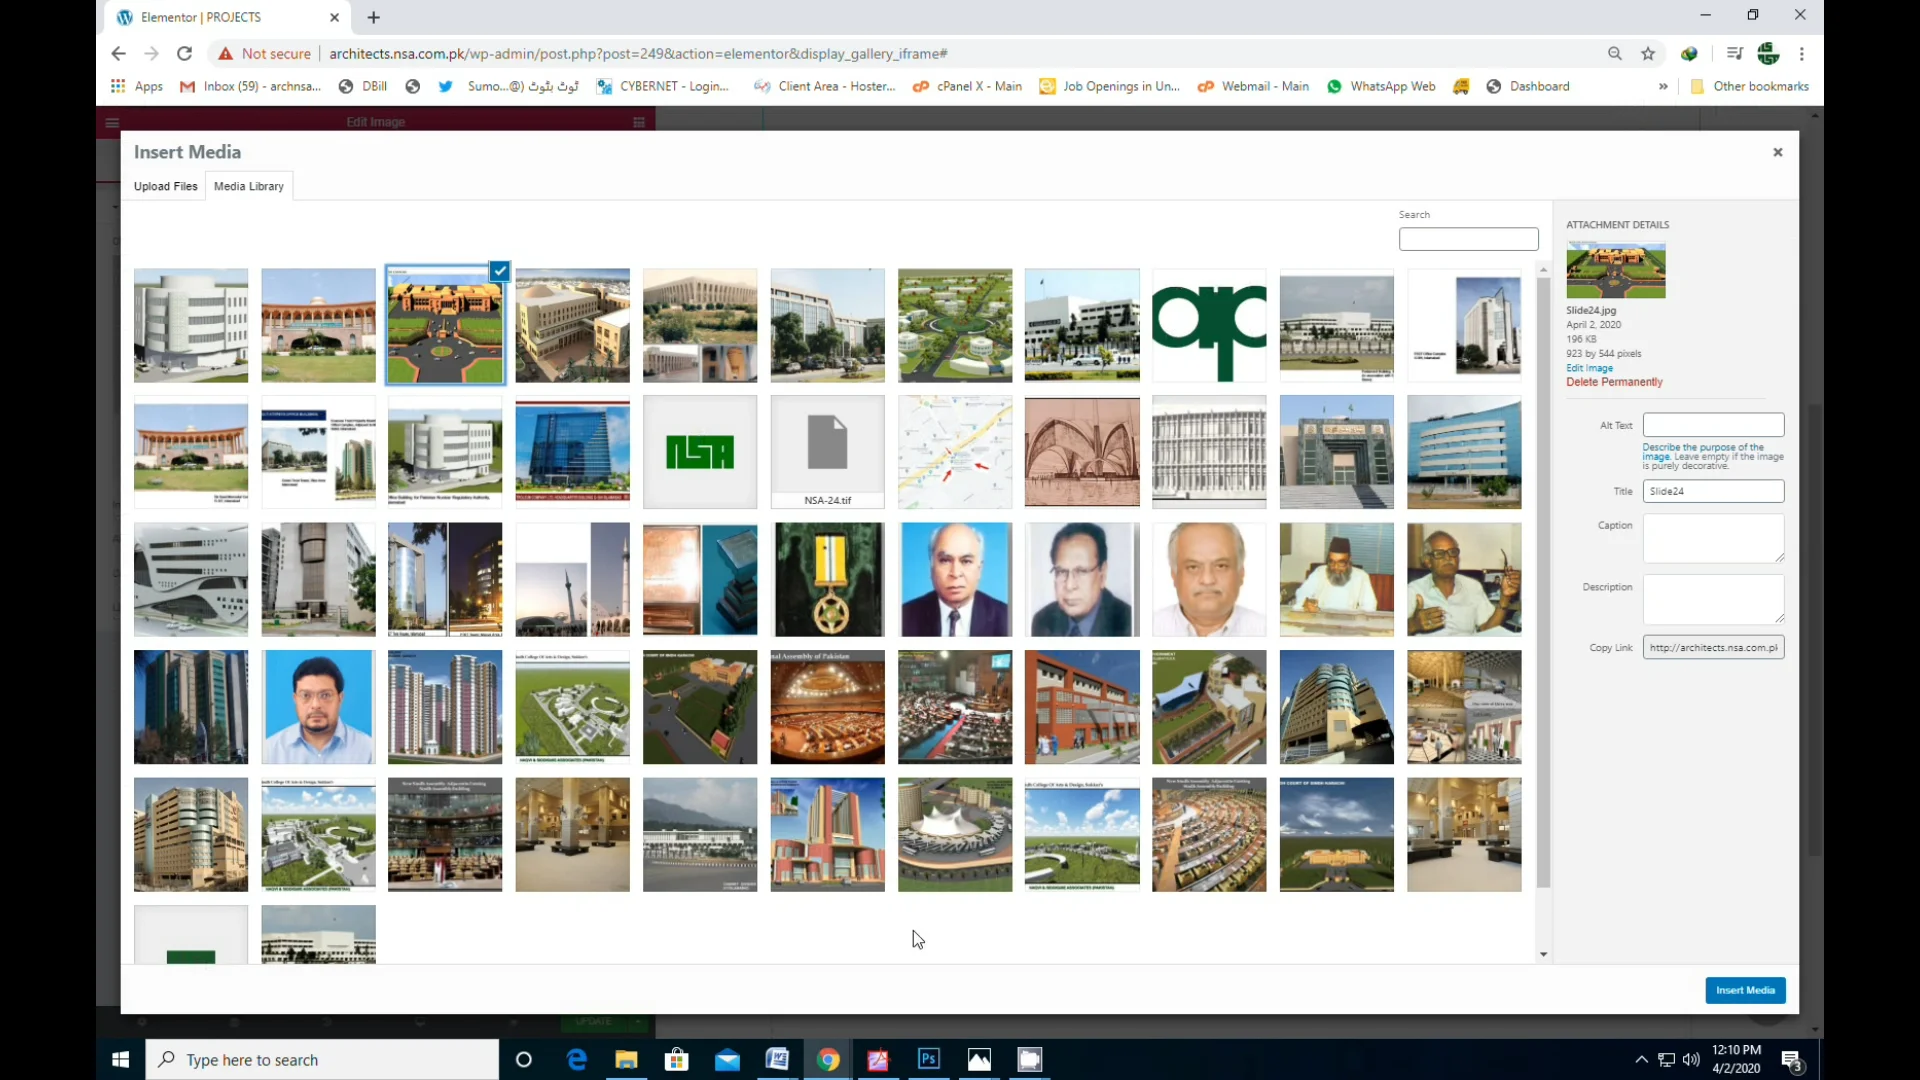This screenshot has width=1920, height=1080.
Task: Open Cortana circle icon
Action: click(x=524, y=1060)
